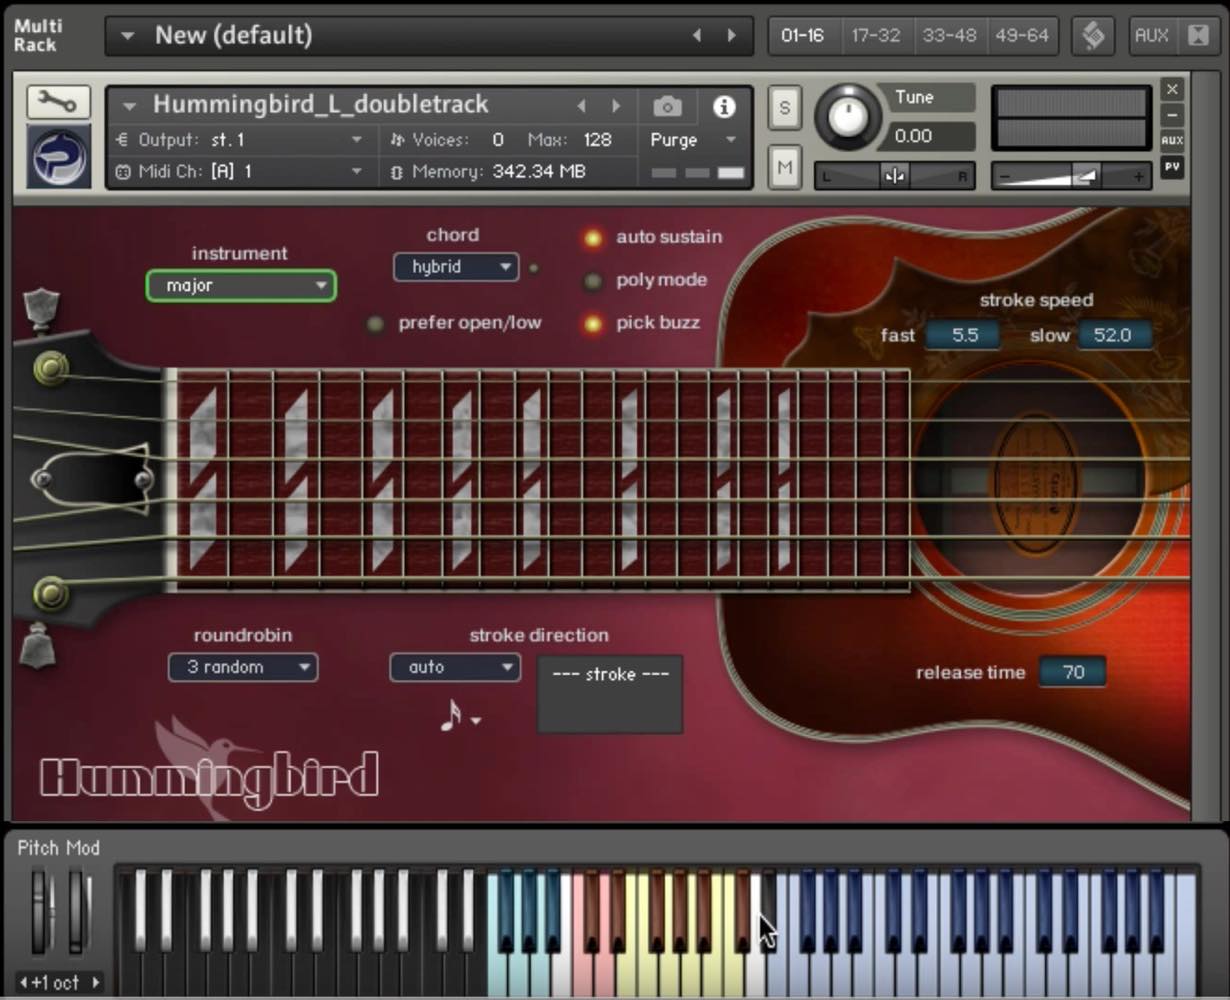
Task: Click the stroke note-value icon
Action: (451, 714)
